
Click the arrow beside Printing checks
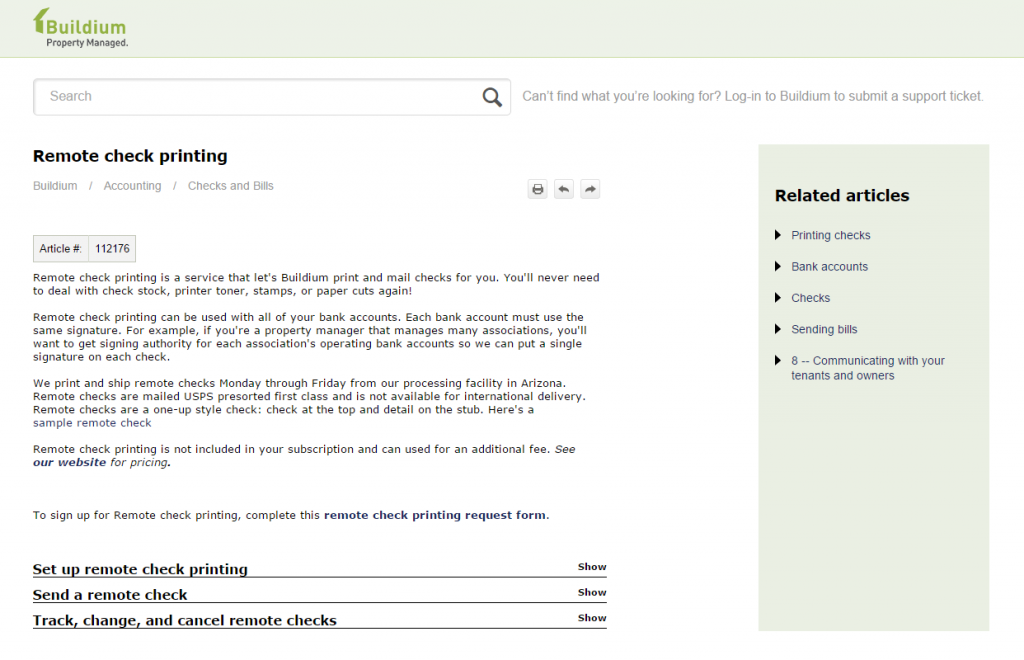coord(778,235)
